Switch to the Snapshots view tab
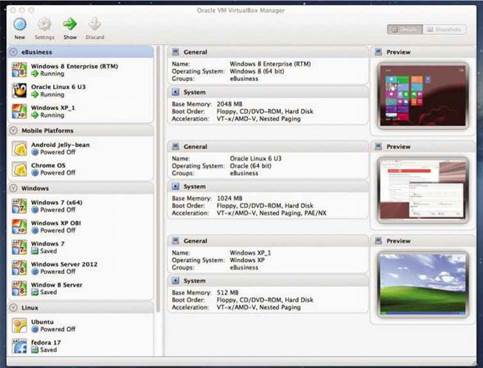 444,29
